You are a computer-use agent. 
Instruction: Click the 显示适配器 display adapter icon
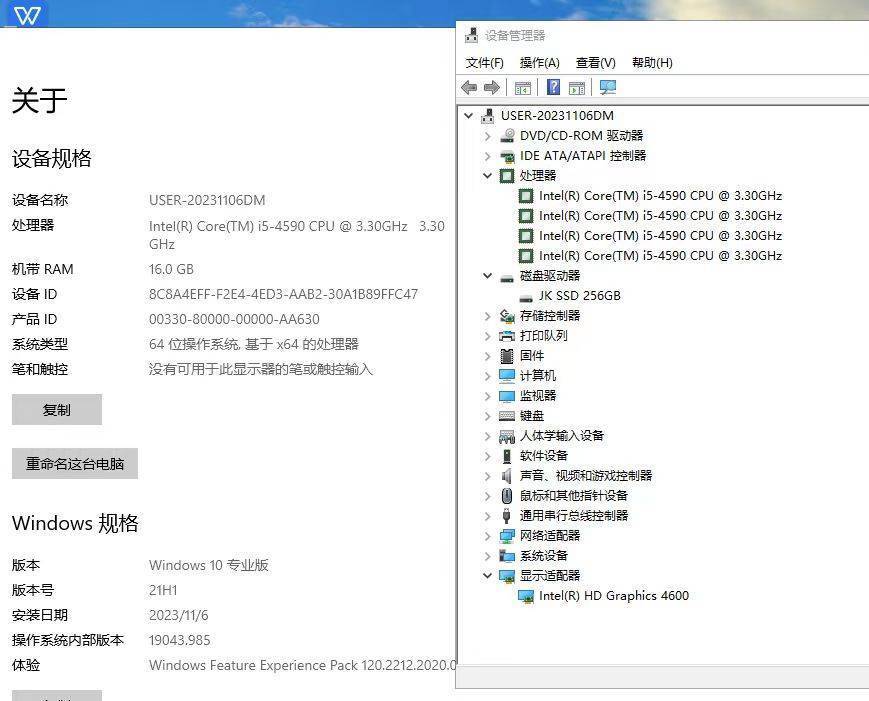tap(507, 576)
